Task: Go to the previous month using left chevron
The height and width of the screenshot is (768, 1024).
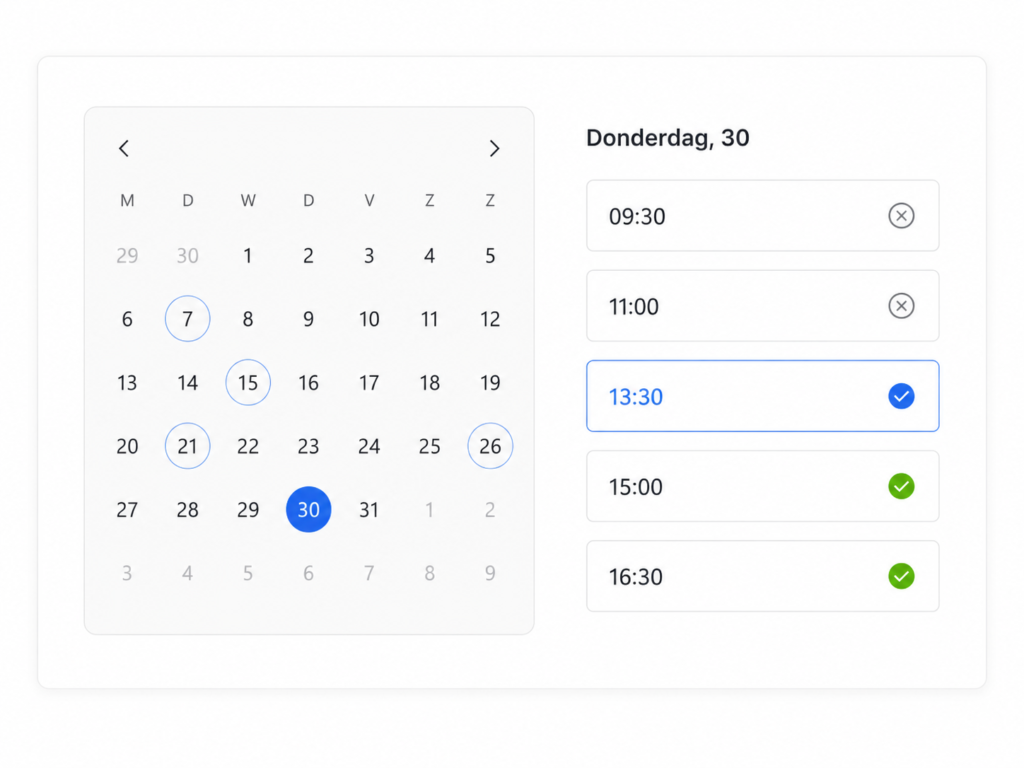Action: [x=124, y=148]
